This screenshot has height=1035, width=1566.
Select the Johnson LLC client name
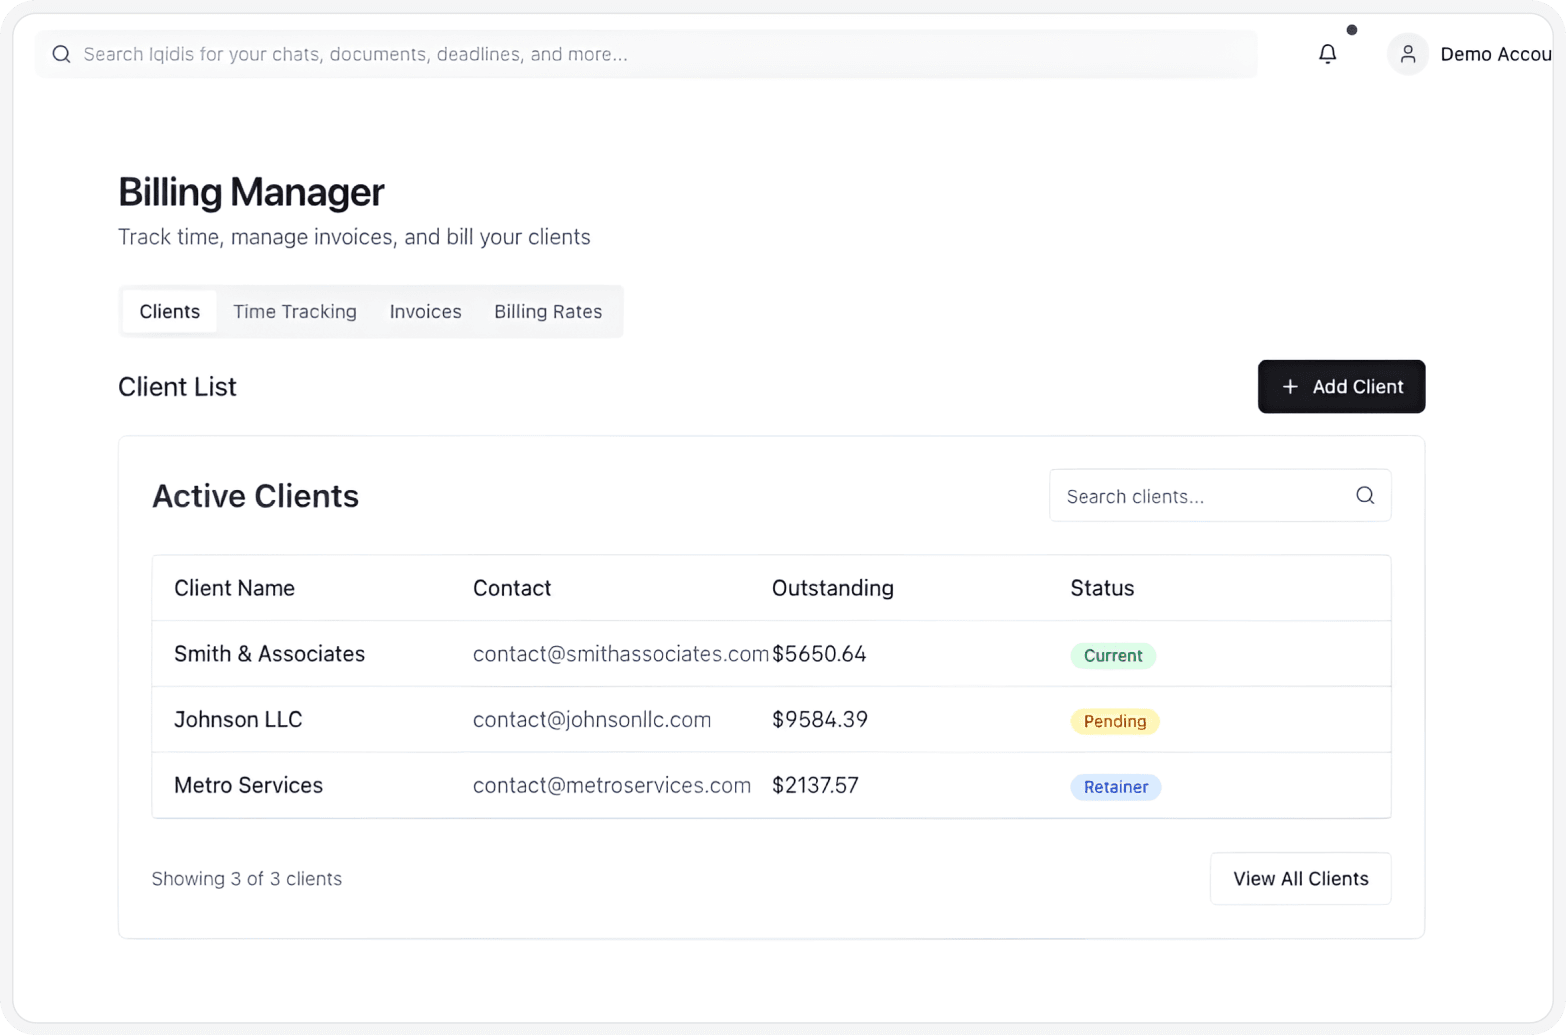tap(238, 720)
